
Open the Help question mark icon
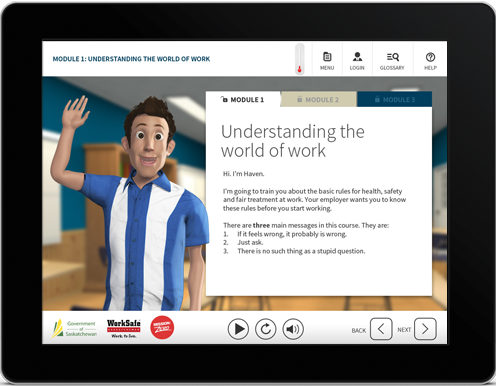430,57
